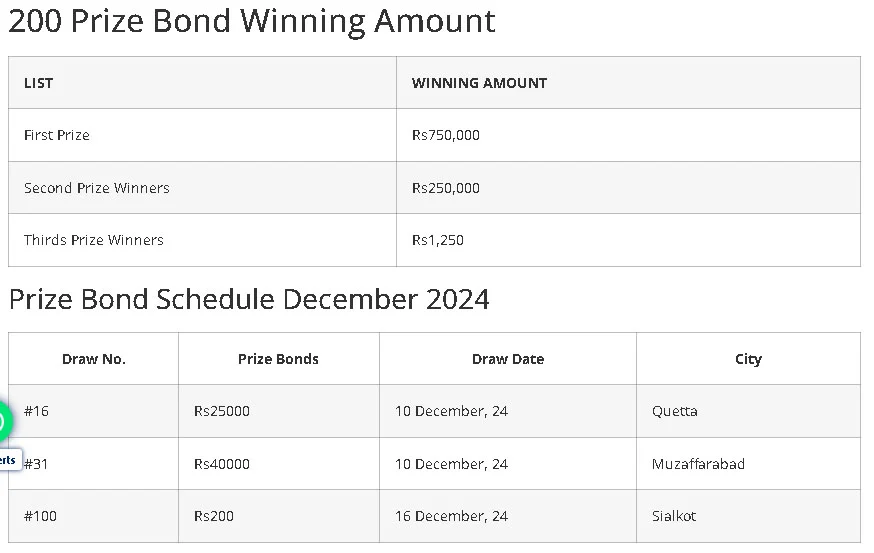Viewport: 874px width, 553px height.
Task: Click the Rs750,000 winning amount cell
Action: 446,135
